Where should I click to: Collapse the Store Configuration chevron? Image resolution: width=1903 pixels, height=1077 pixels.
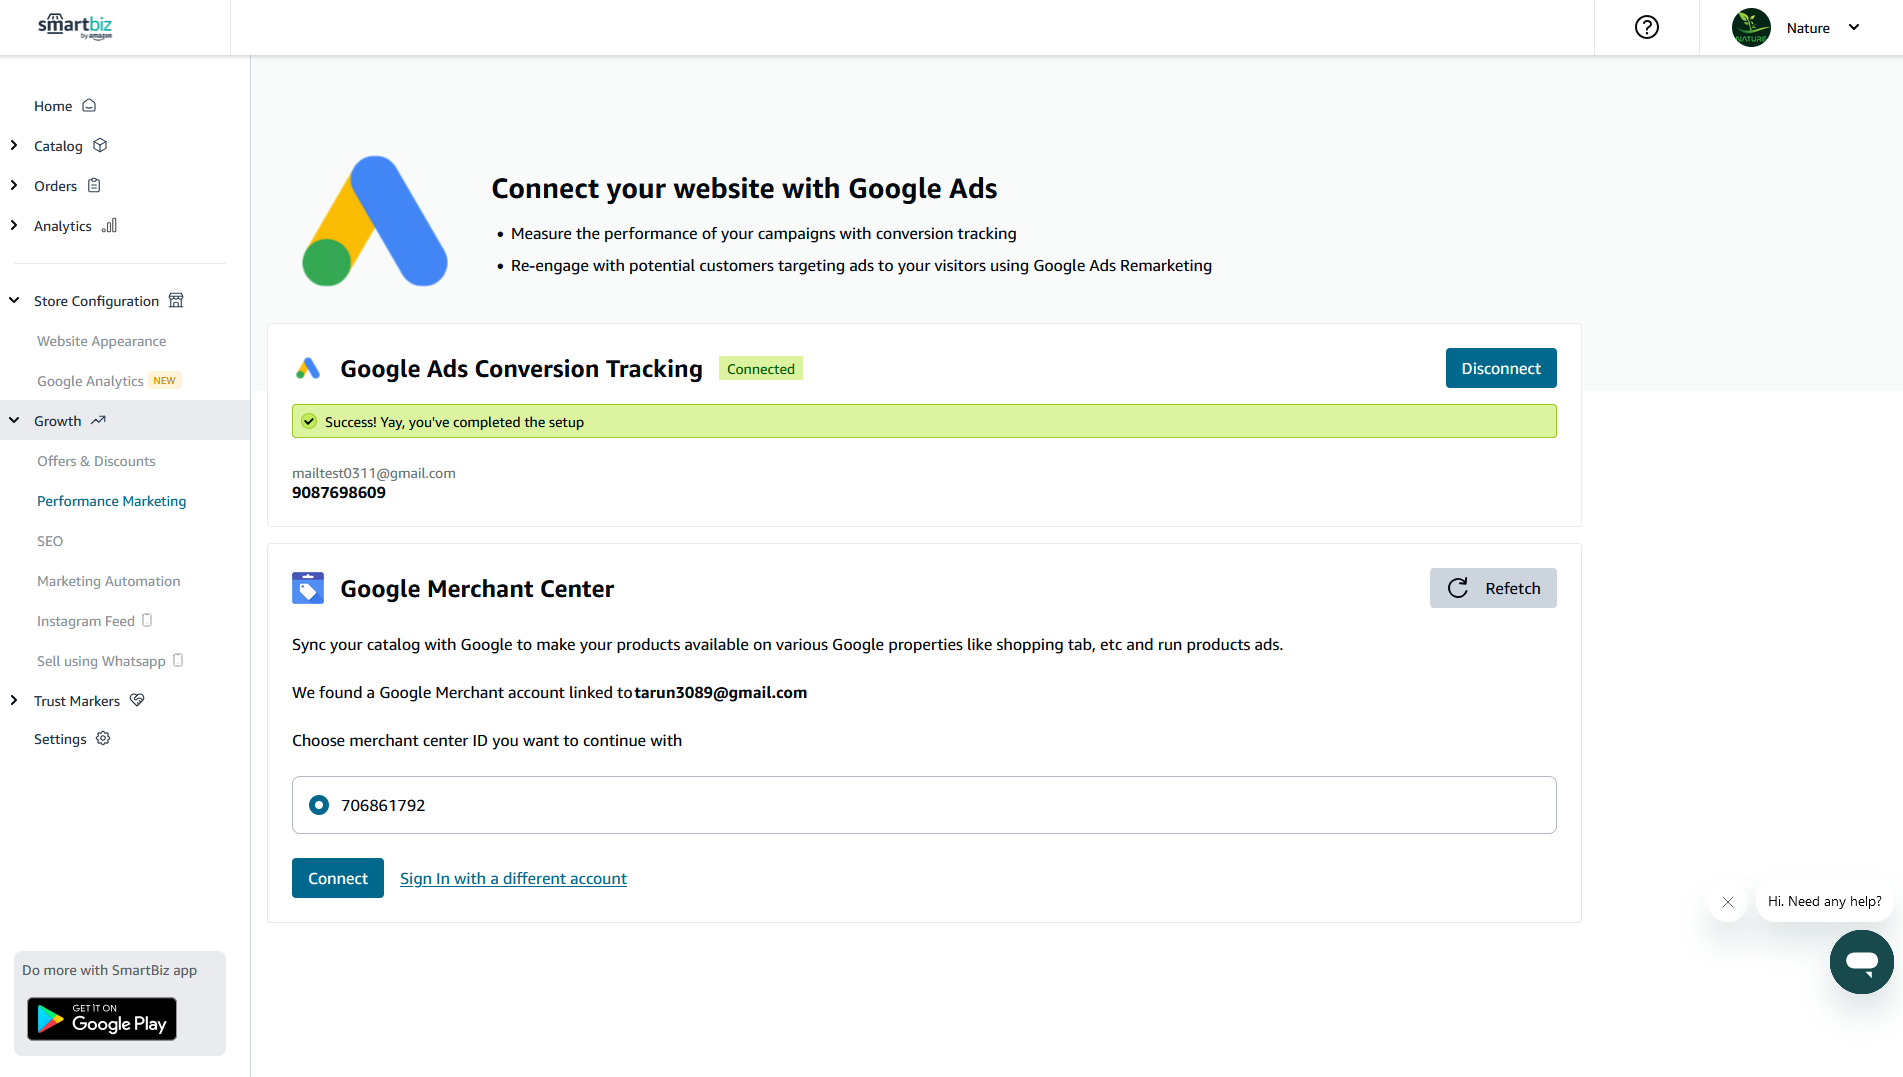tap(14, 300)
